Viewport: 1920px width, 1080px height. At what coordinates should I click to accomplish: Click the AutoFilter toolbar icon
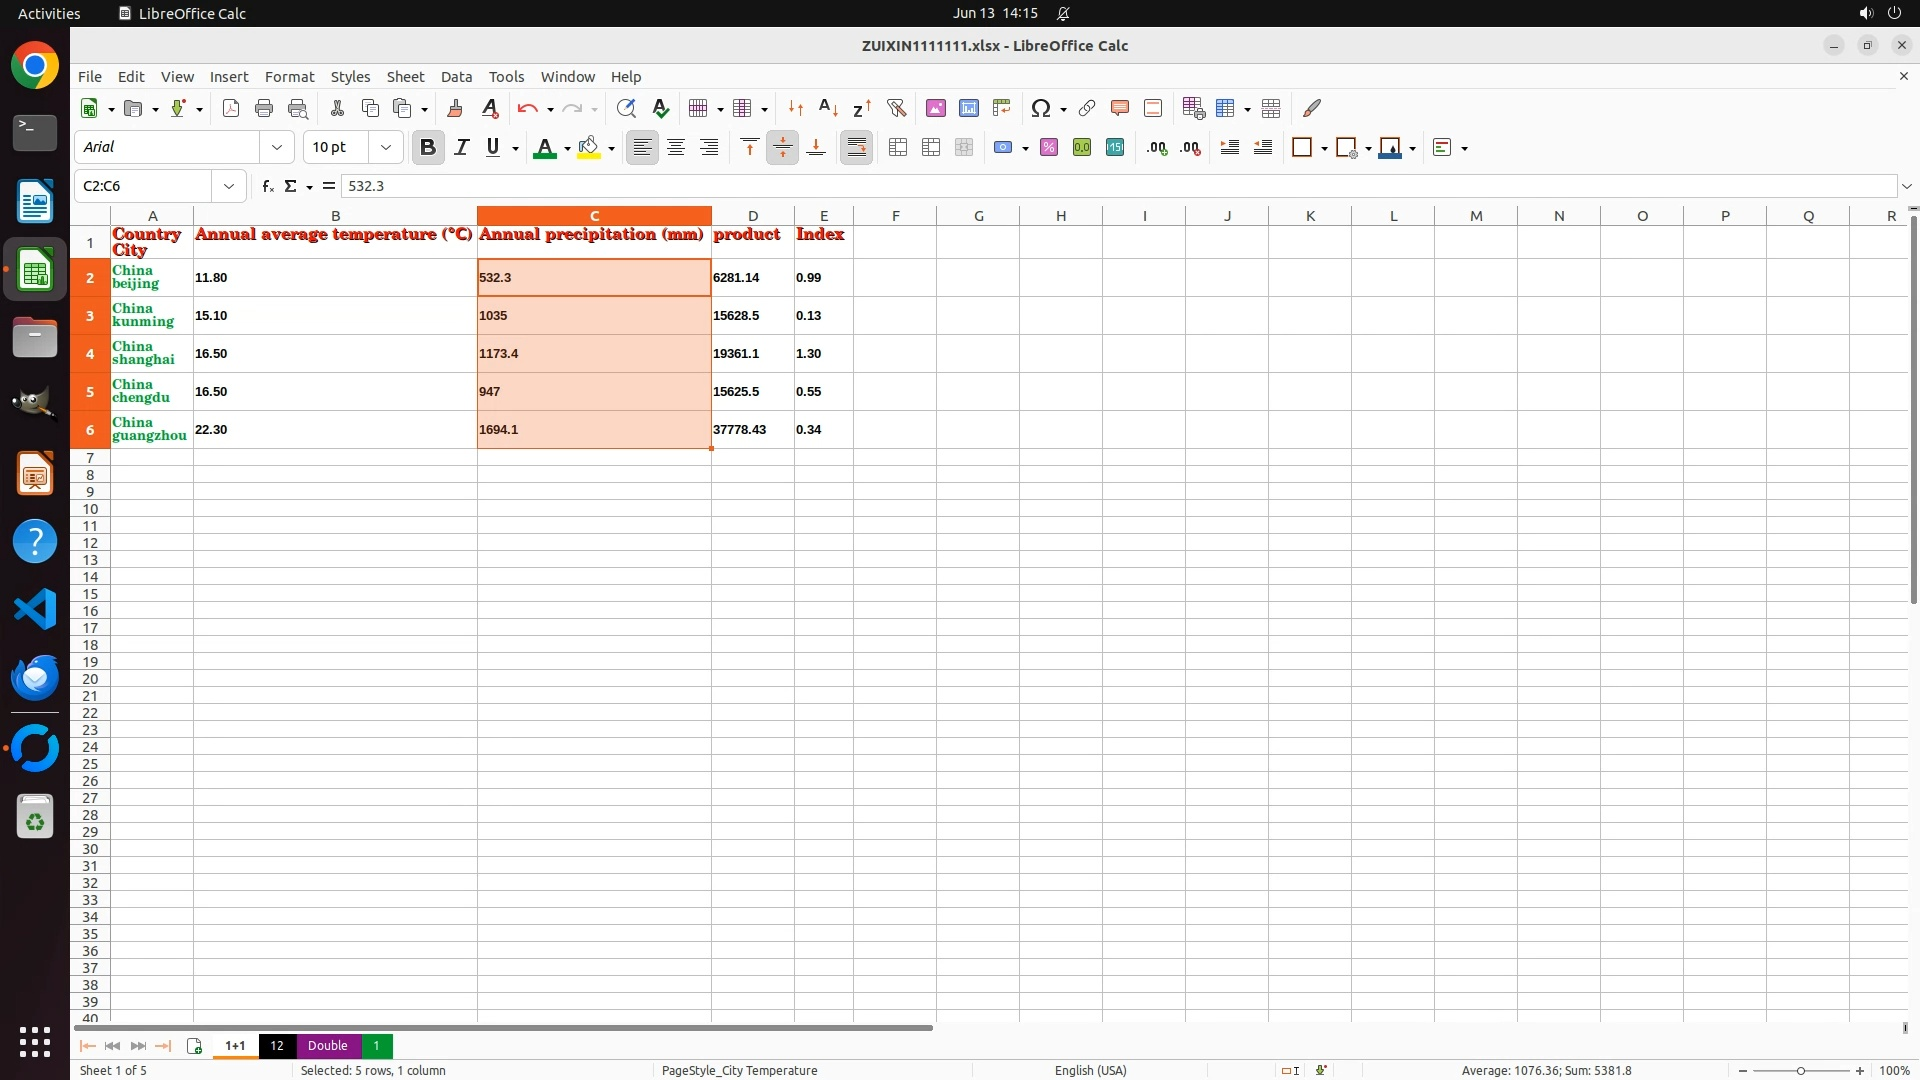pos(896,108)
